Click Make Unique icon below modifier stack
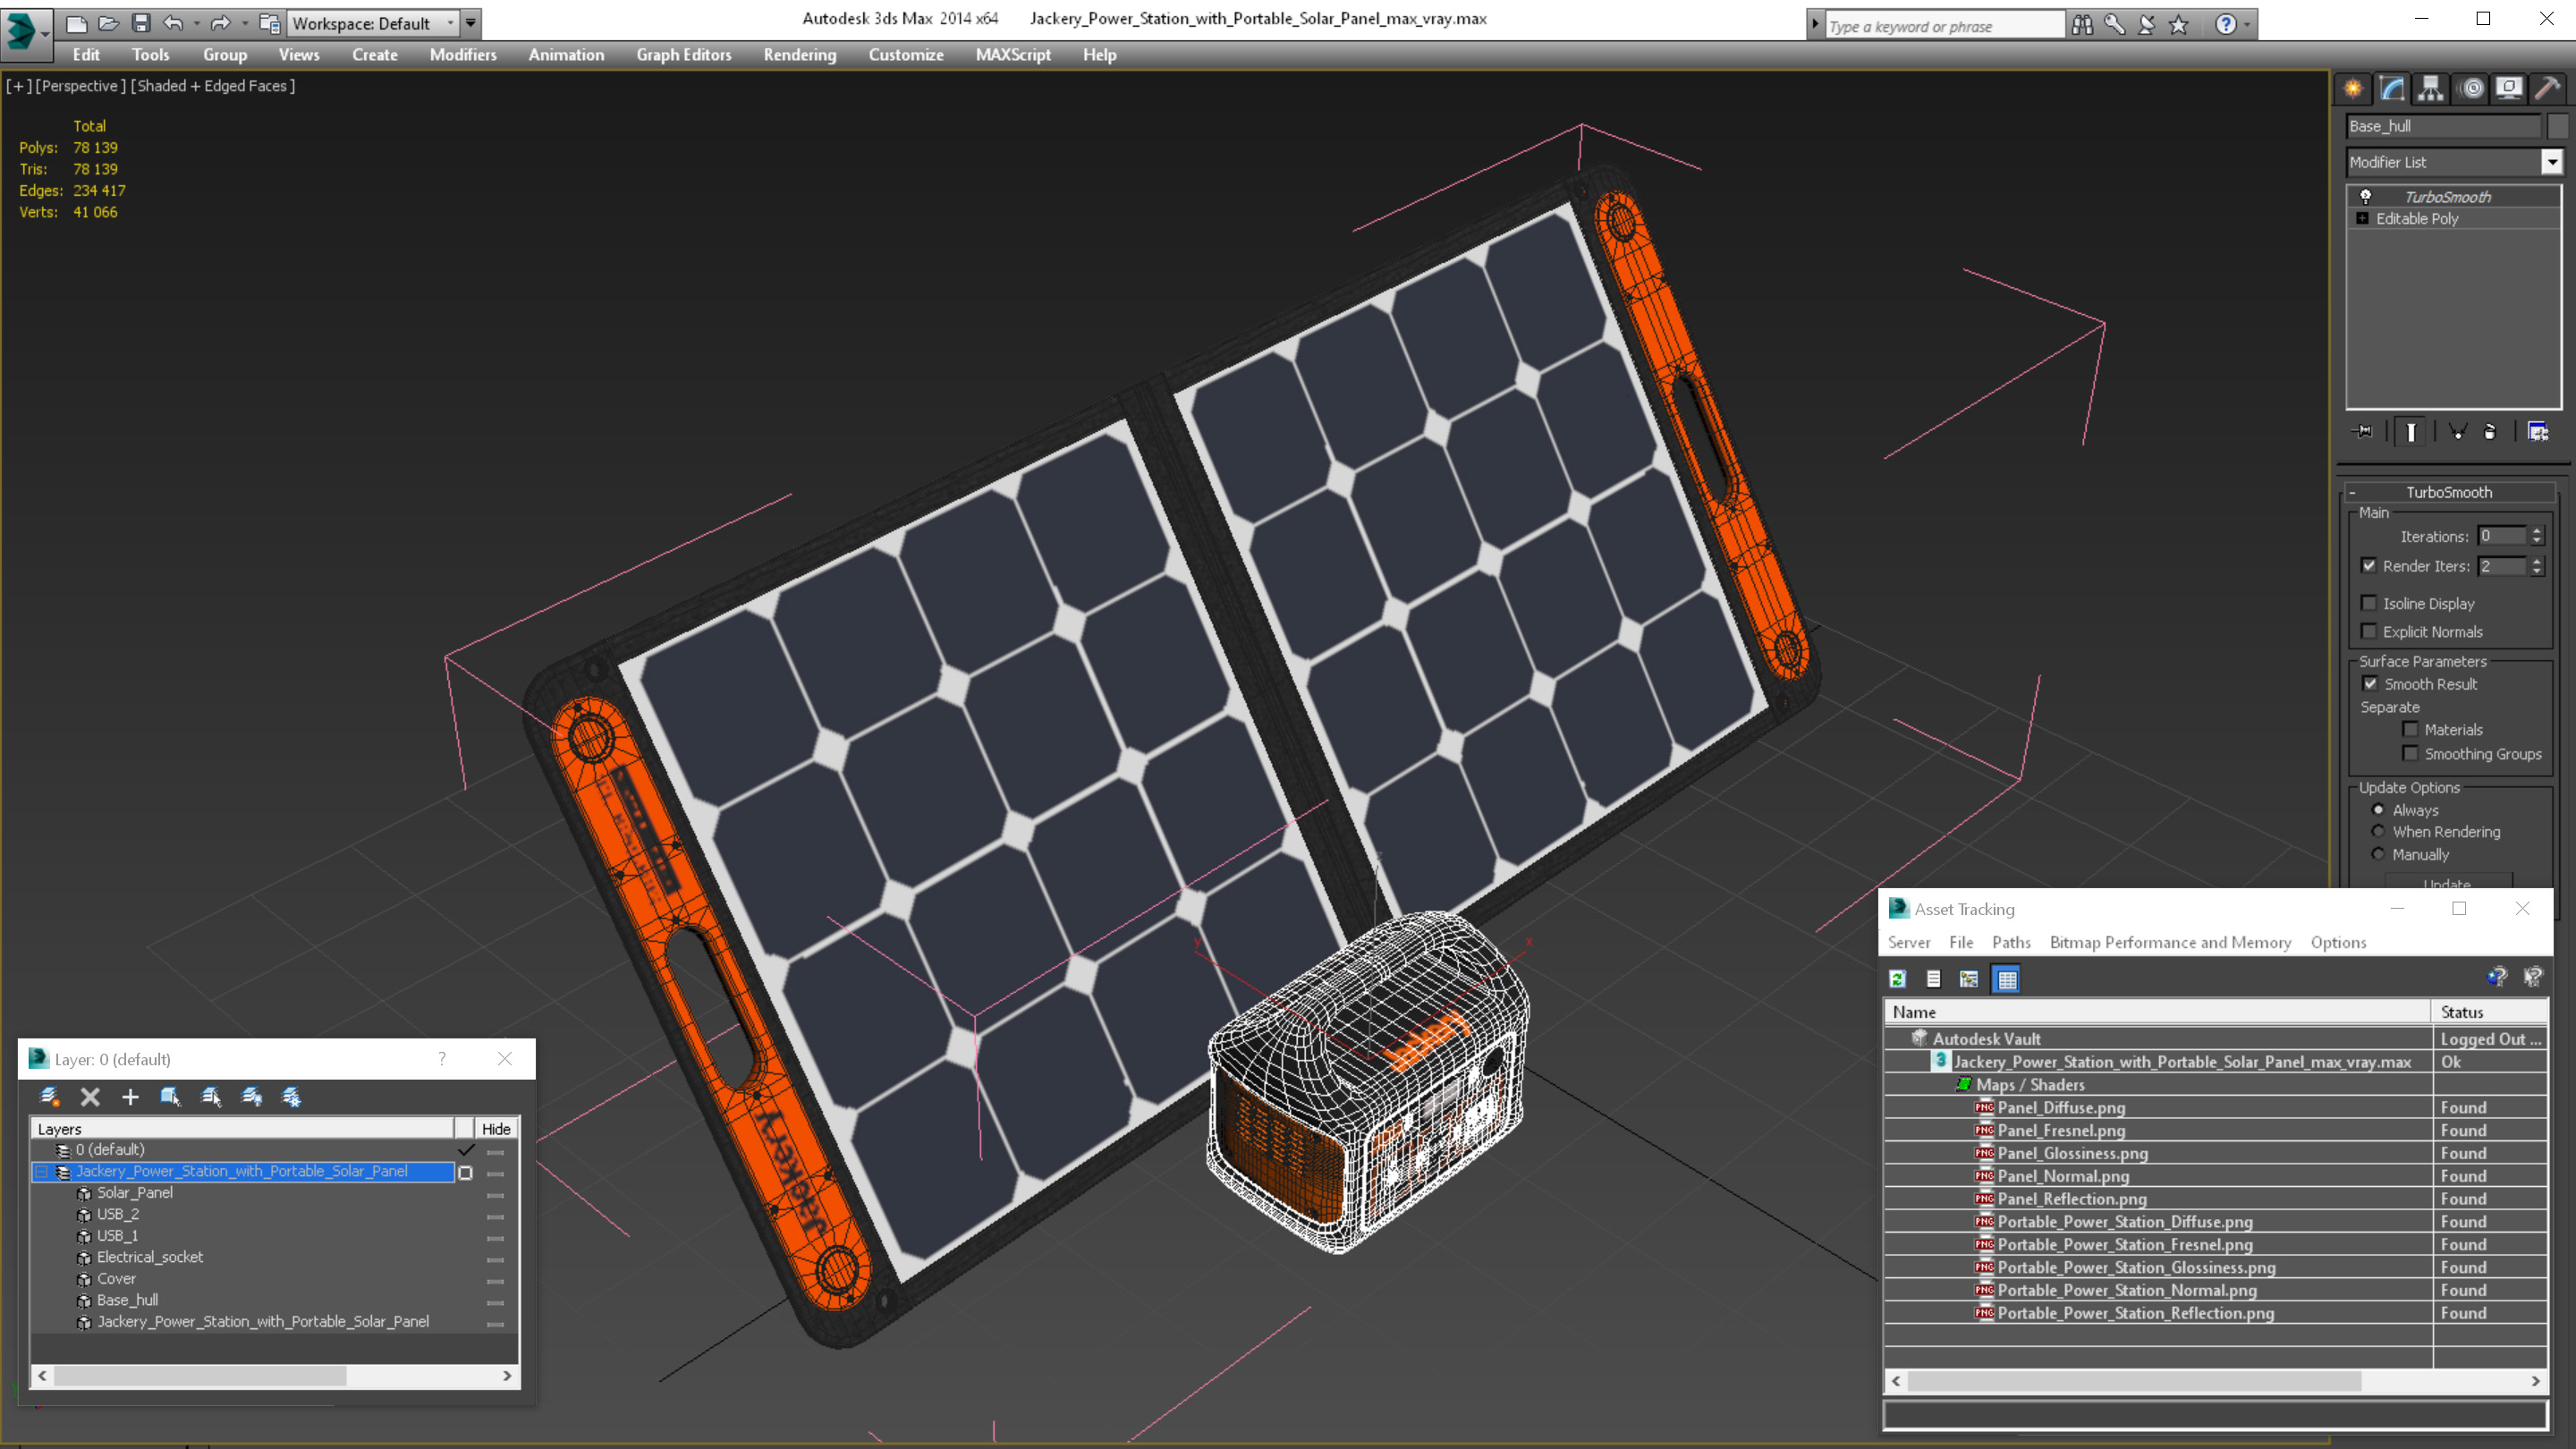The image size is (2576, 1449). [x=2457, y=432]
